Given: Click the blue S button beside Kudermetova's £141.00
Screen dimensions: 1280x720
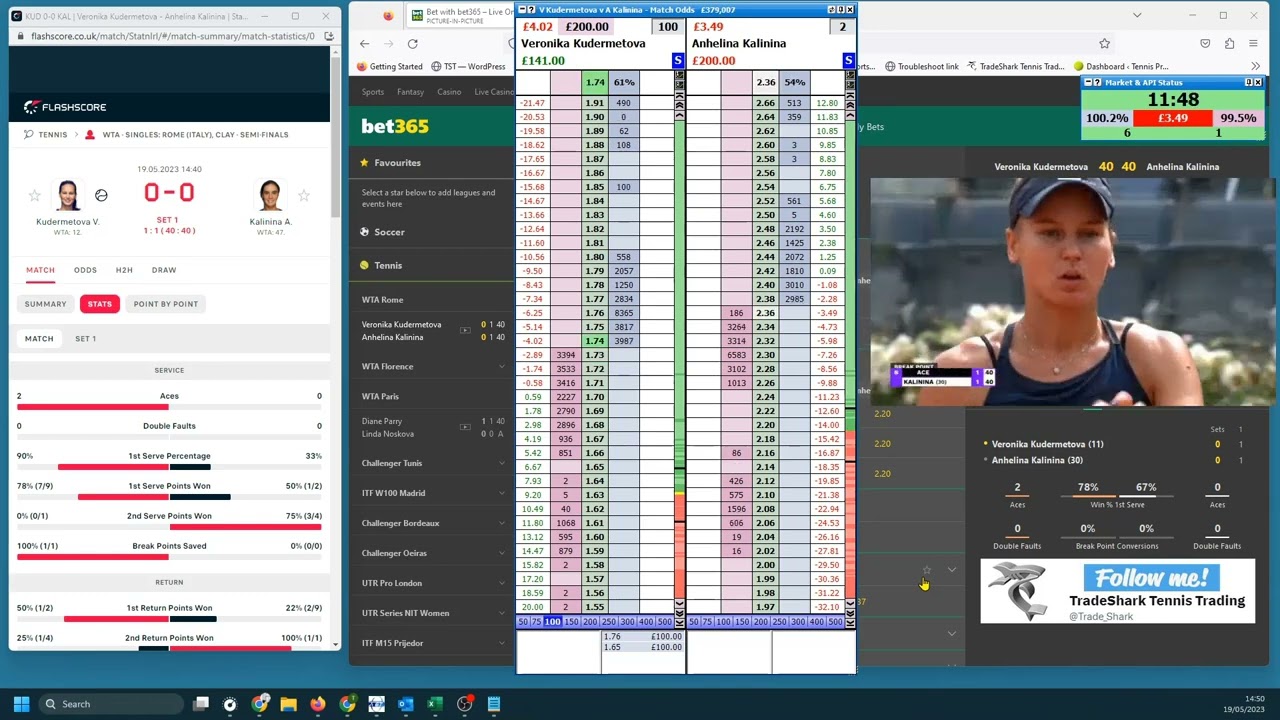Looking at the screenshot, I should (x=677, y=61).
